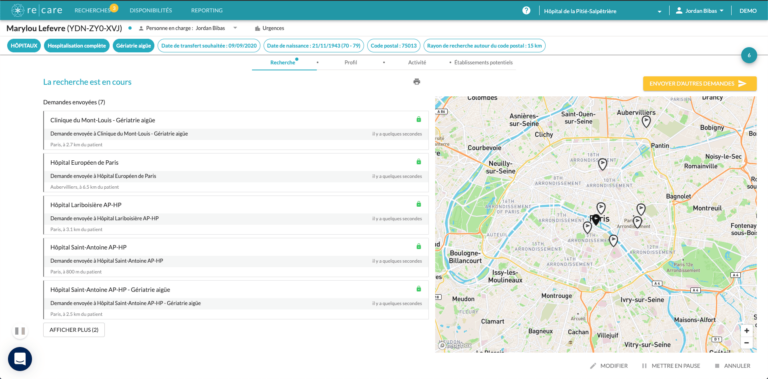Viewport: 768px width, 379px height.
Task: Click DEMO label in header
Action: (x=748, y=11)
